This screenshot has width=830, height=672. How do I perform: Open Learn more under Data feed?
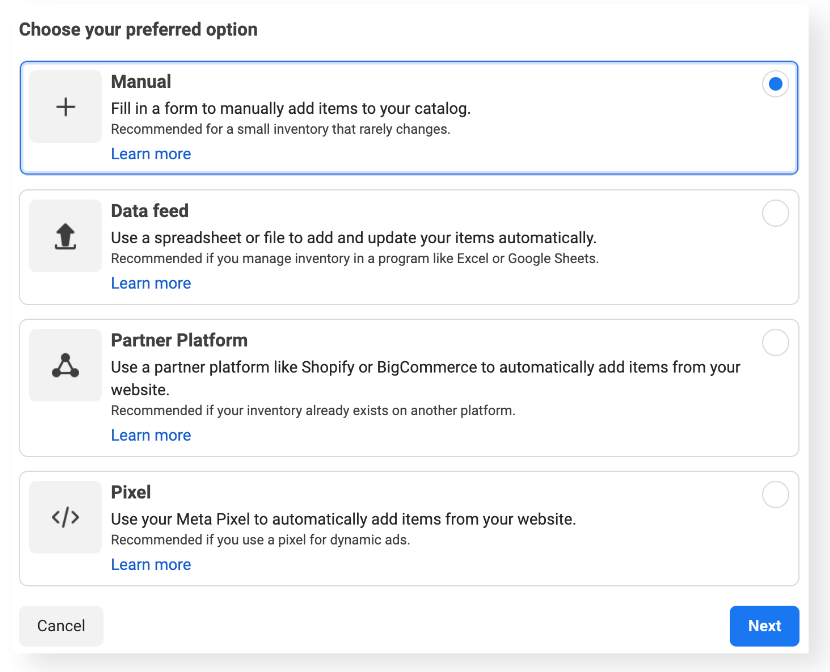coord(151,283)
